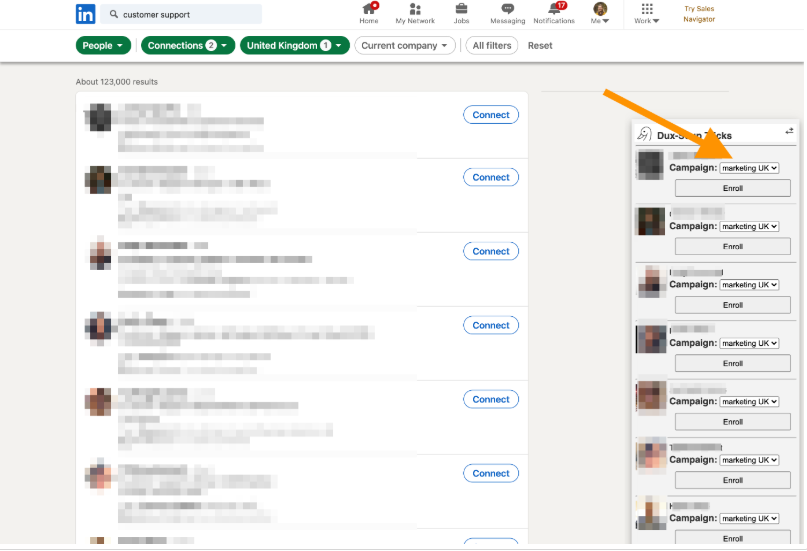Click the search field containing customer support
Viewport: 807px width, 551px height.
pyautogui.click(x=181, y=14)
